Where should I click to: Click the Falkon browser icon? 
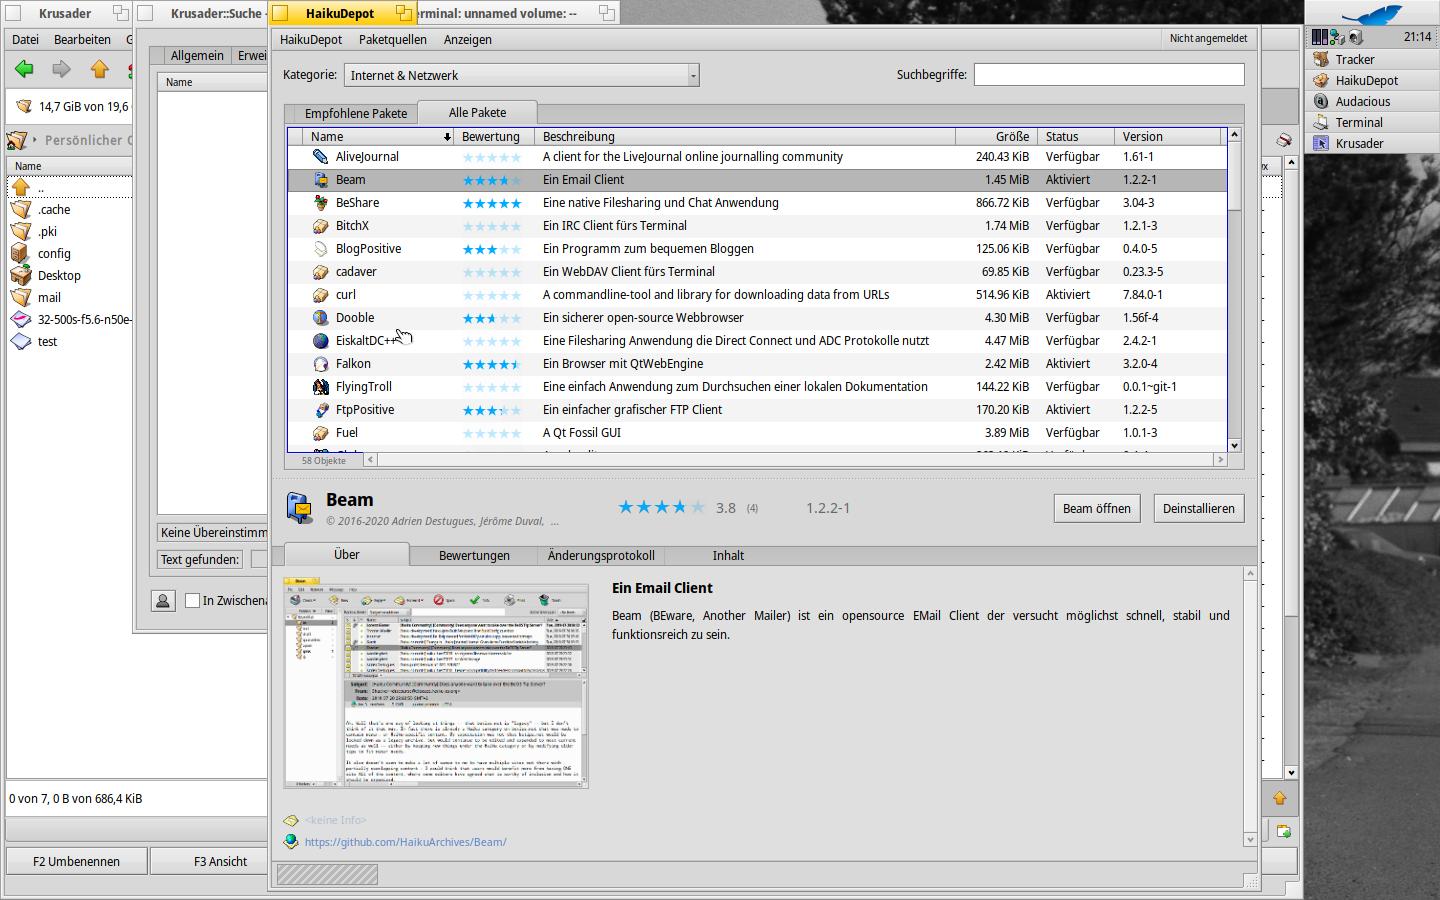click(320, 364)
